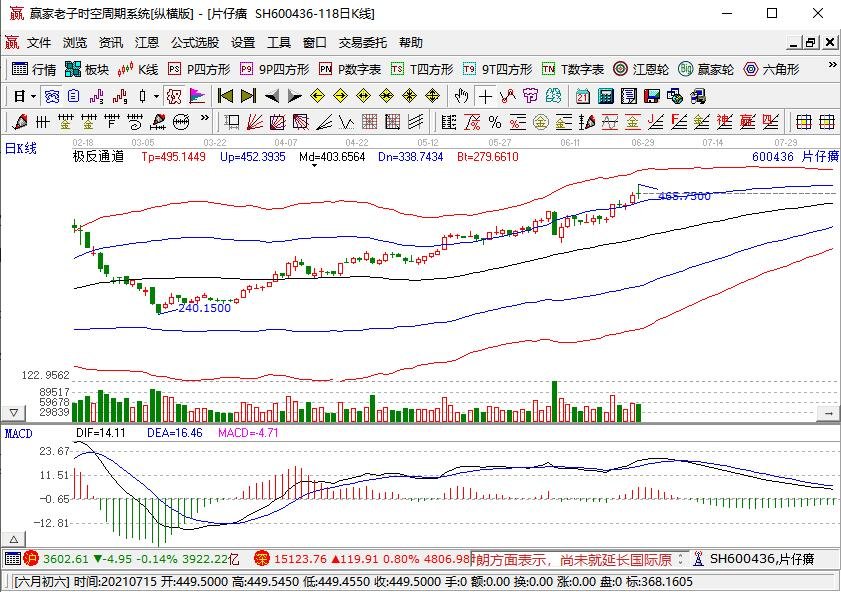Open the 资讯 menu

click(111, 42)
